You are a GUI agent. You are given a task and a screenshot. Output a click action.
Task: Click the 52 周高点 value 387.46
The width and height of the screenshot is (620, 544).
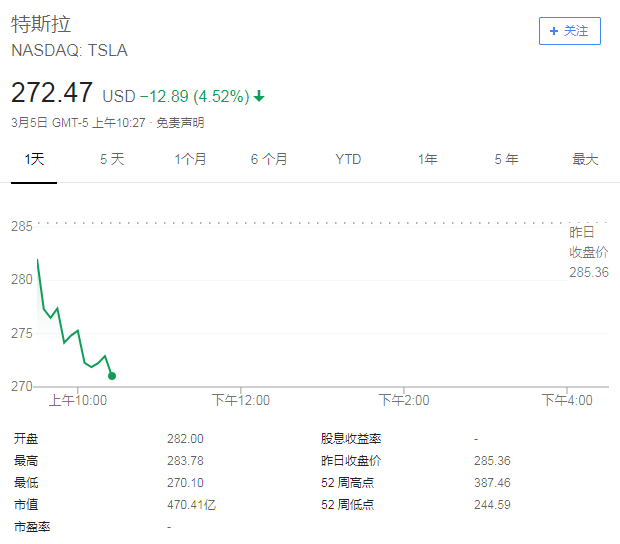pyautogui.click(x=492, y=482)
